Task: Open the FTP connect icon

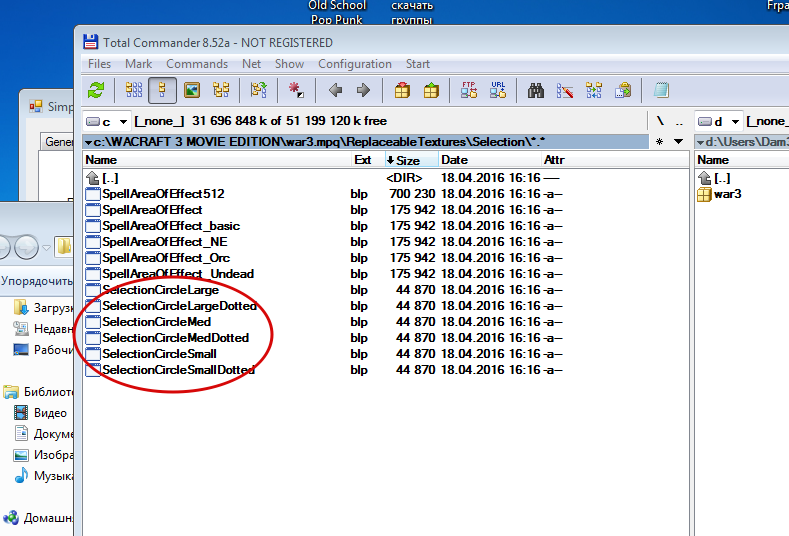Action: [468, 91]
